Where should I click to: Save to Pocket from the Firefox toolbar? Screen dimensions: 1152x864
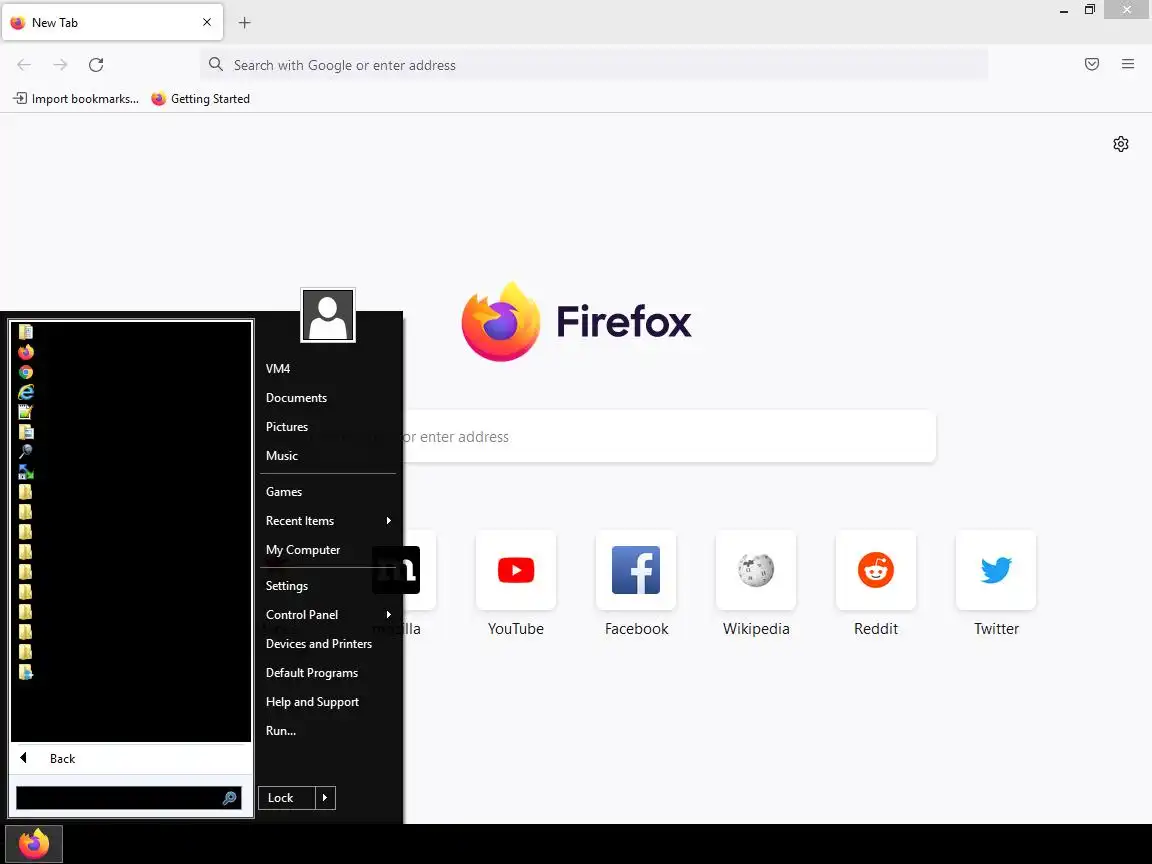coord(1092,64)
